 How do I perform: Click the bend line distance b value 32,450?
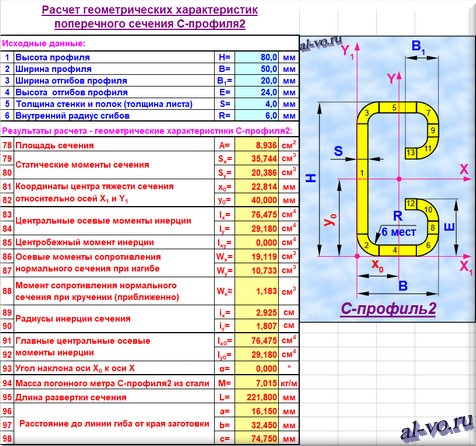click(256, 425)
